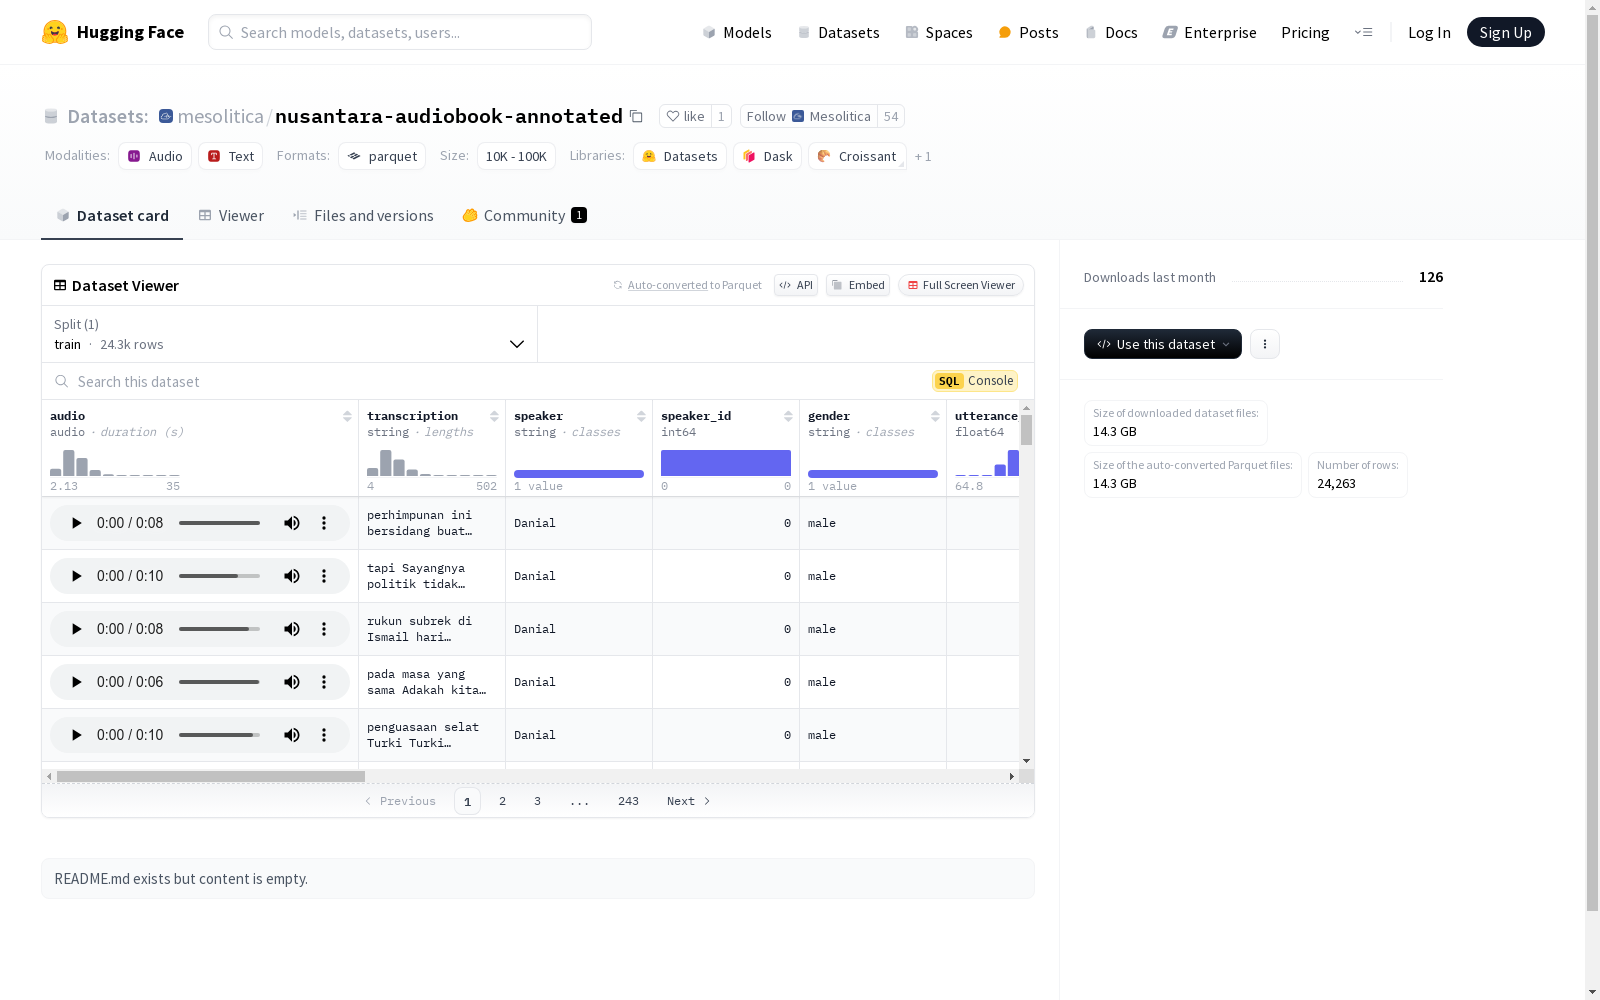Seek the audio progress bar in tapi Sayangnya row
This screenshot has width=1600, height=1000.
tap(219, 576)
